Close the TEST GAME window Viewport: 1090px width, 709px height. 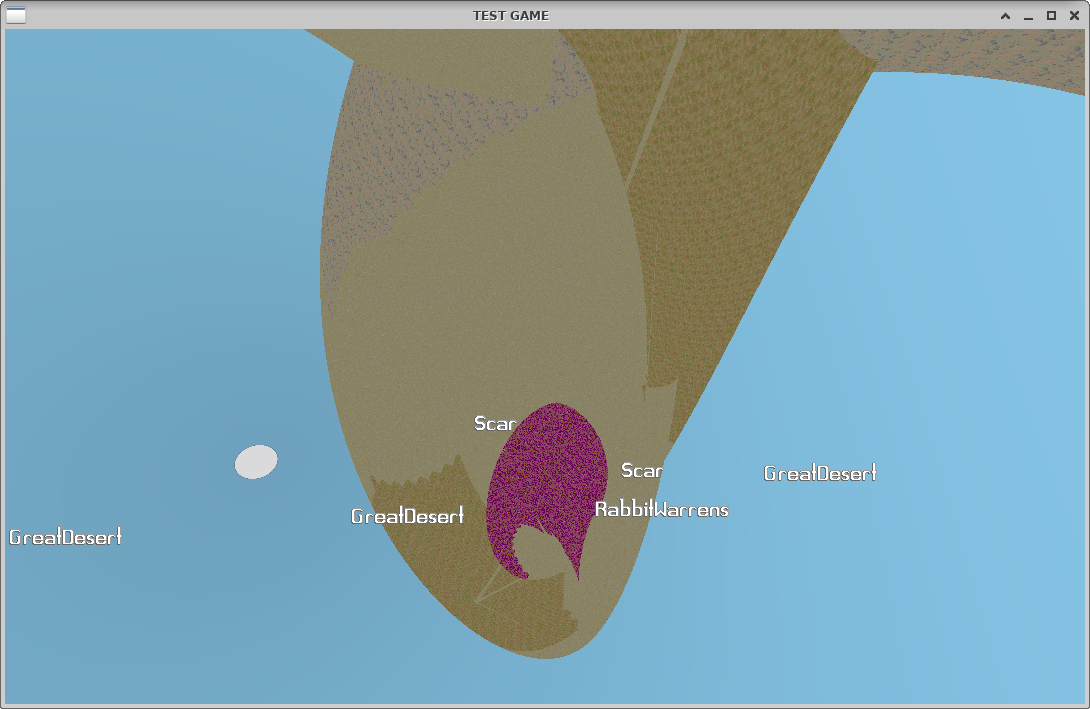(x=1074, y=15)
